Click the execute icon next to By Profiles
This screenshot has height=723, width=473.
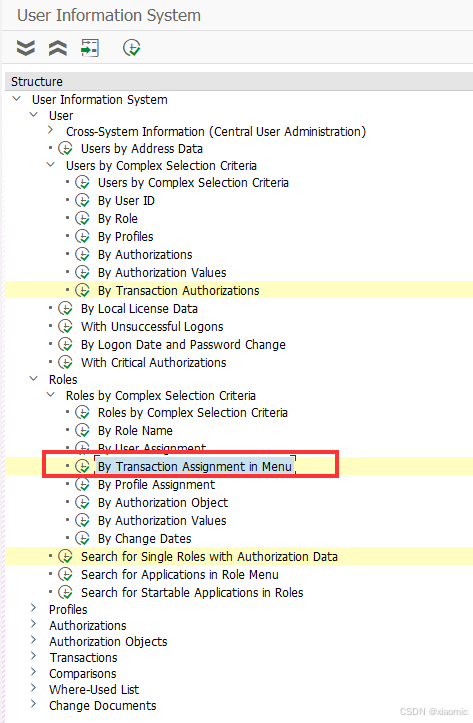(x=83, y=237)
